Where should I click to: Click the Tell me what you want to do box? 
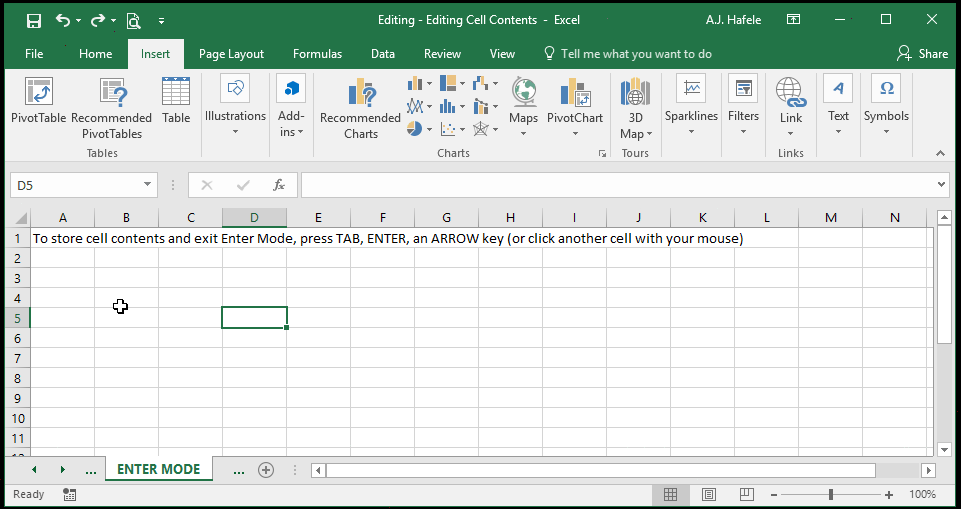coord(628,54)
